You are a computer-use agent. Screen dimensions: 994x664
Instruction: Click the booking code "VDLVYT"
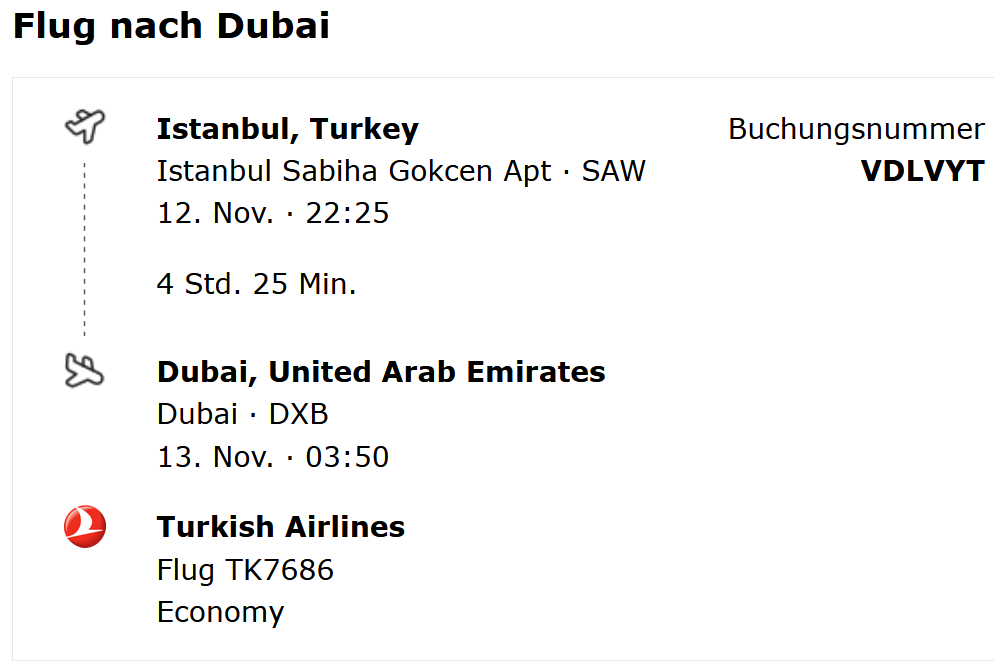pos(922,171)
